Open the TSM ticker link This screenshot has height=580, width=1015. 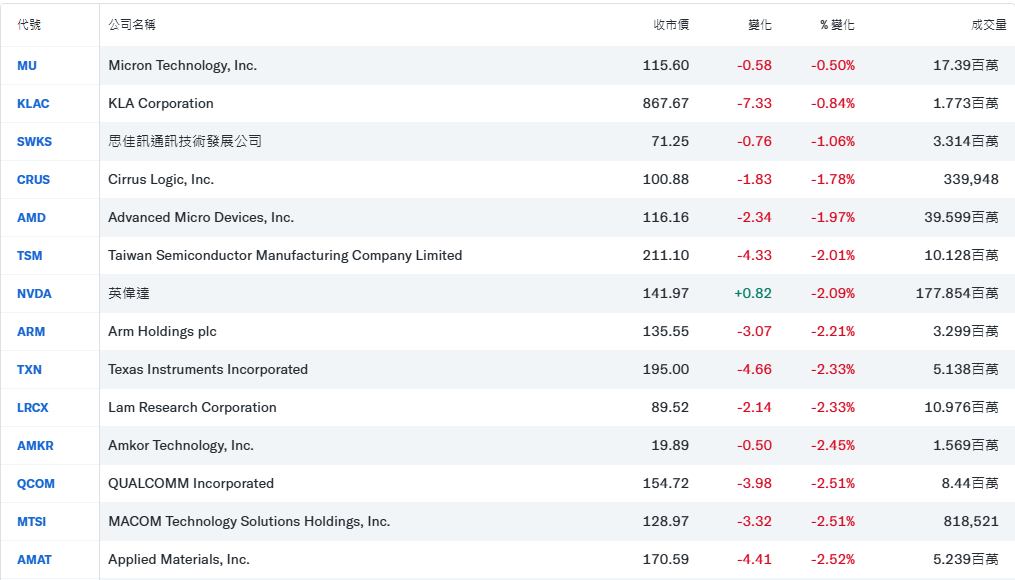(x=30, y=256)
